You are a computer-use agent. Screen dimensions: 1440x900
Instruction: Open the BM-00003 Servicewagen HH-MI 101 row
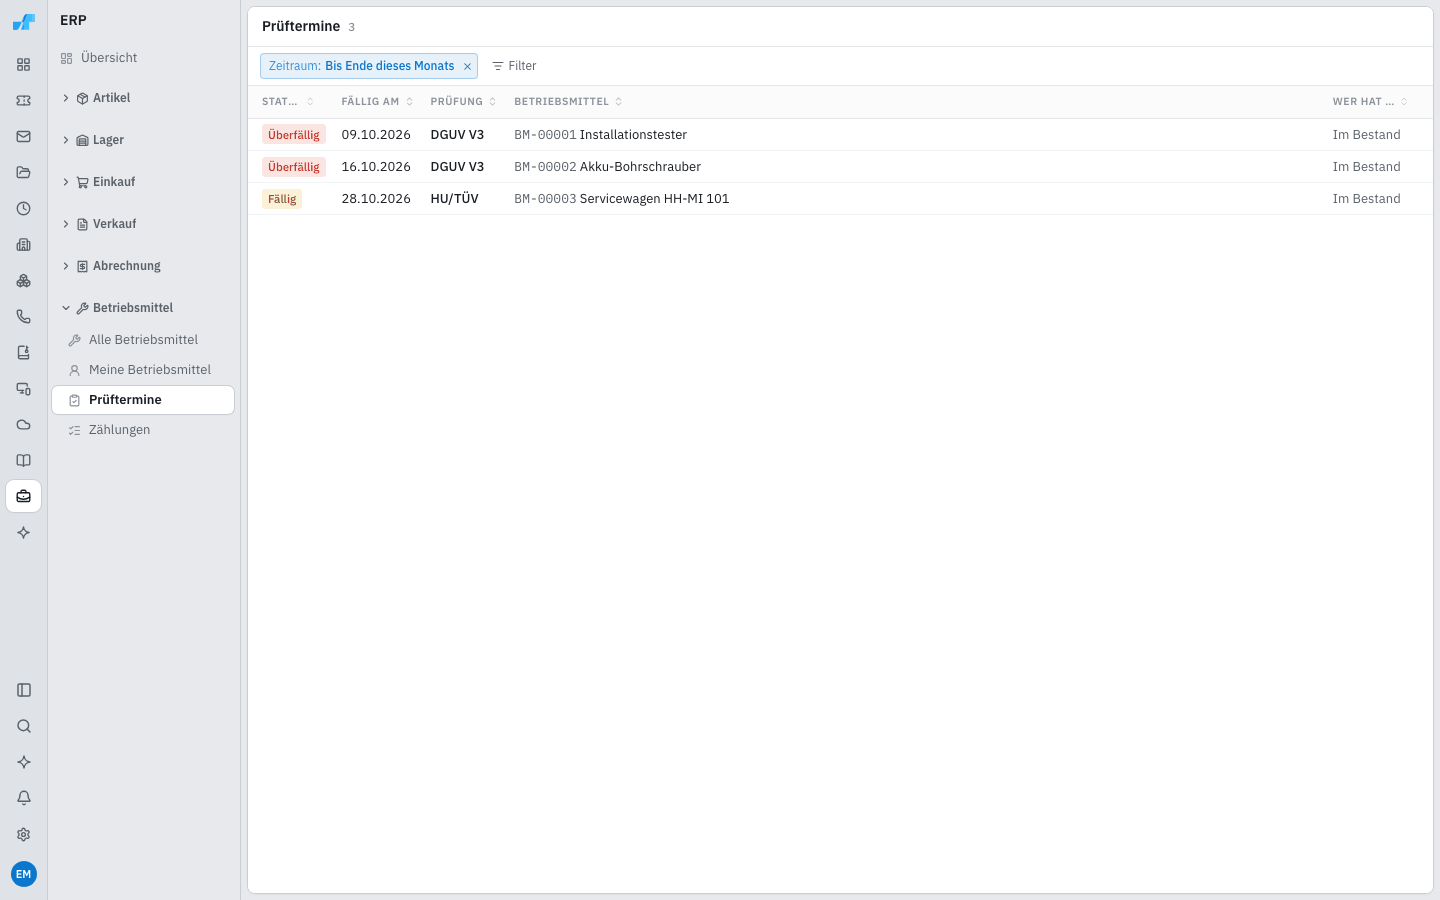pos(840,199)
